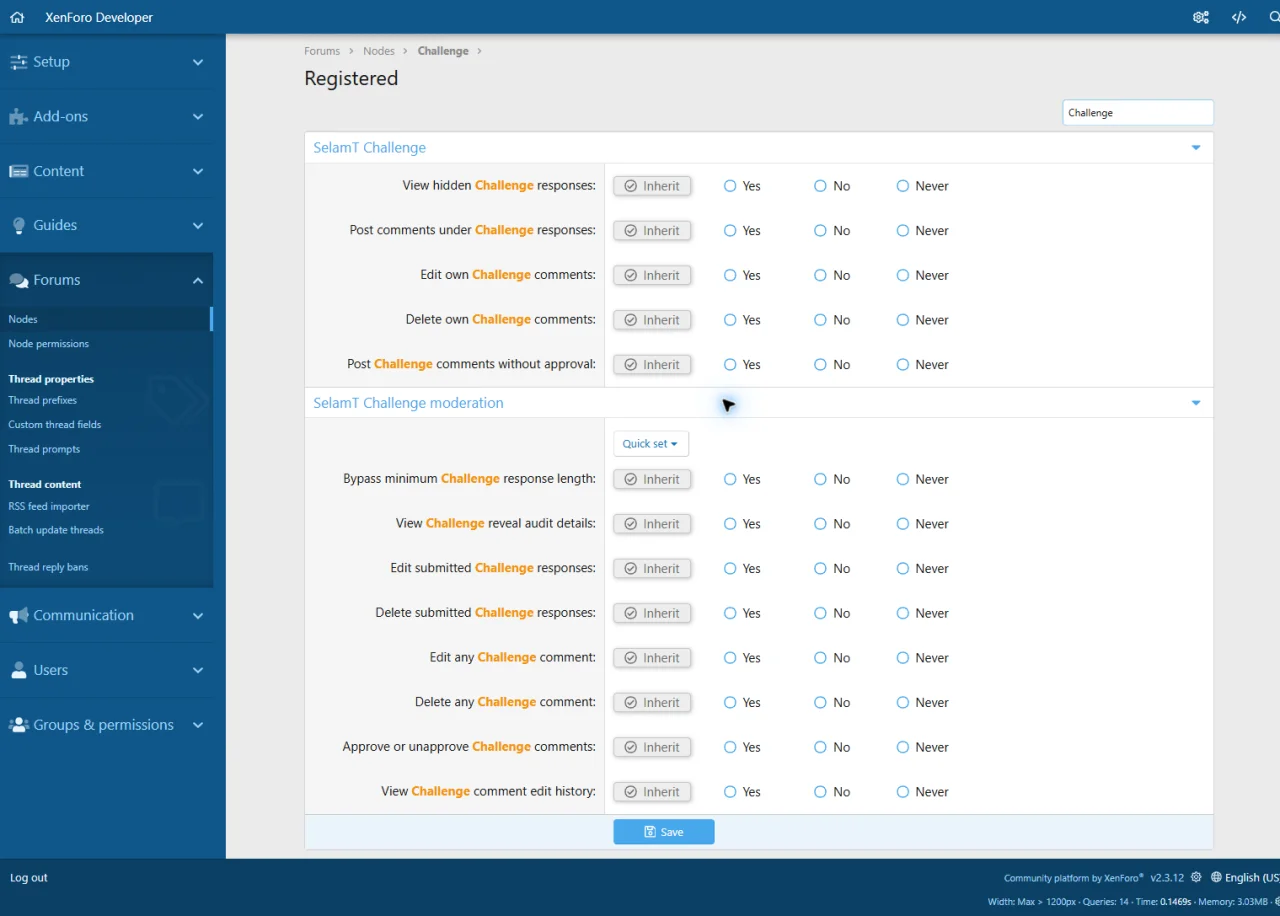
Task: Click the home icon in header
Action: coord(17,17)
